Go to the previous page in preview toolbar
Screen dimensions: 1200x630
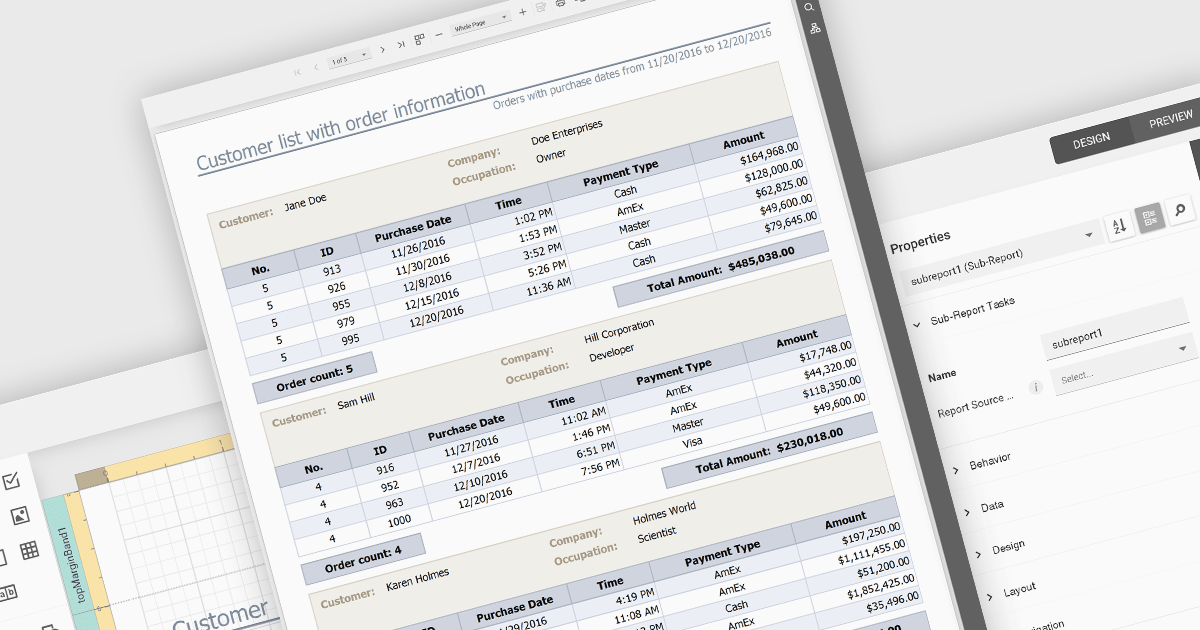pyautogui.click(x=316, y=67)
